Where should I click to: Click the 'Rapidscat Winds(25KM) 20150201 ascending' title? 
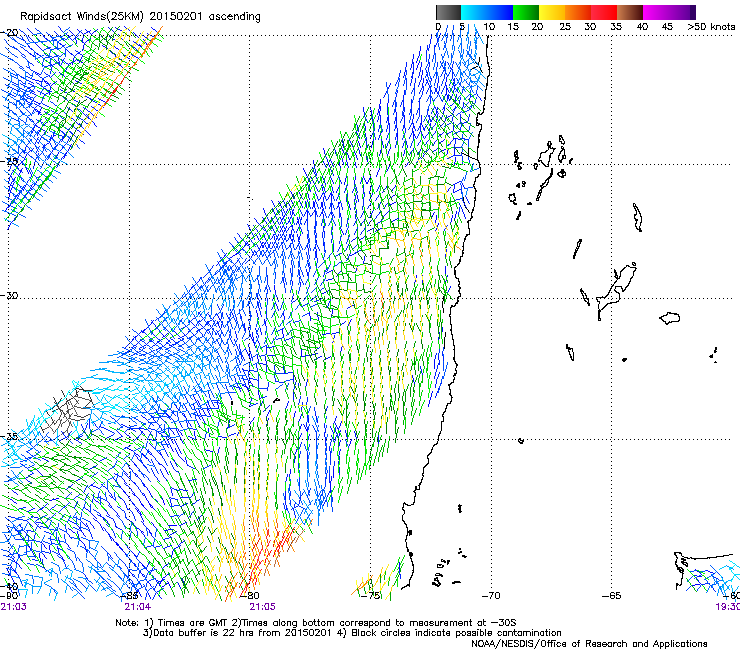[140, 17]
